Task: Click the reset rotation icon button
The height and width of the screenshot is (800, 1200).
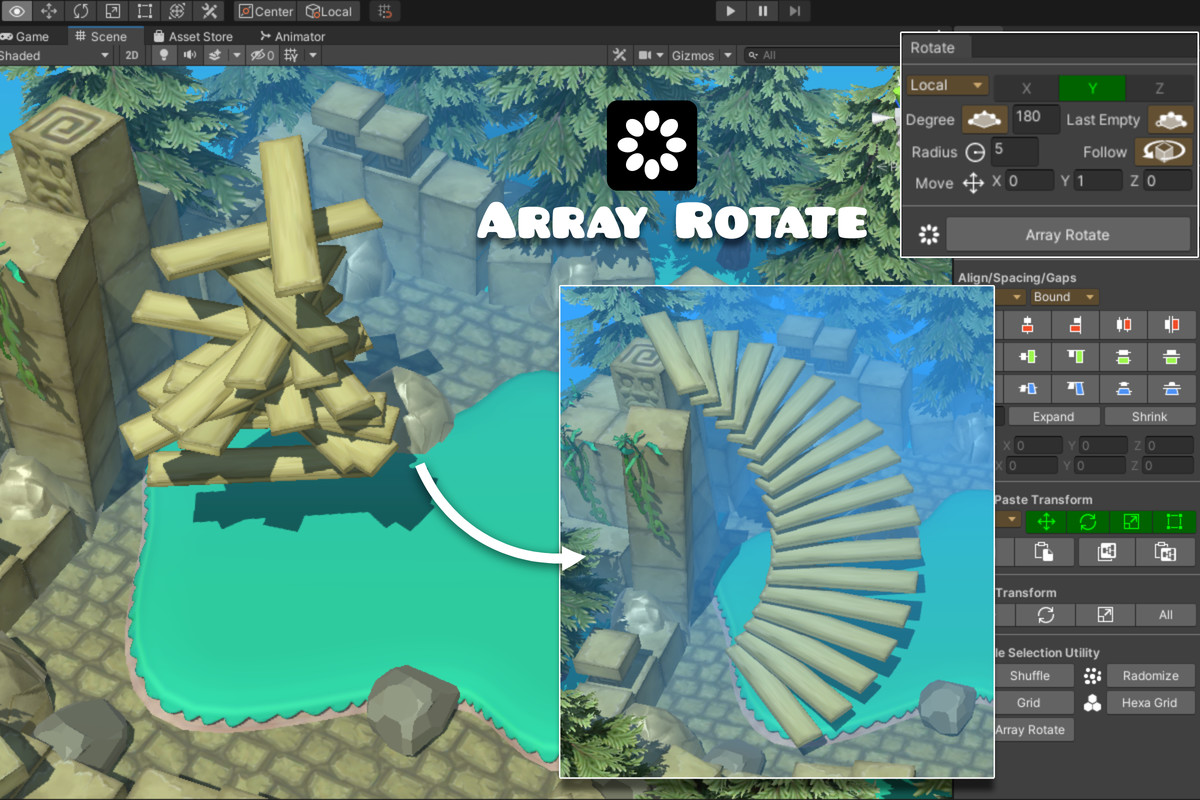Action: tap(1046, 615)
